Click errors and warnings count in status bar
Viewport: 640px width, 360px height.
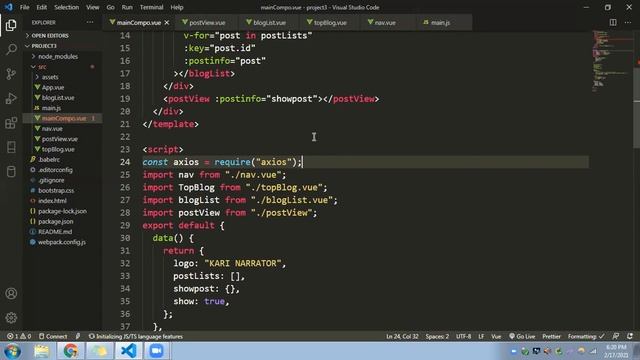(19, 336)
